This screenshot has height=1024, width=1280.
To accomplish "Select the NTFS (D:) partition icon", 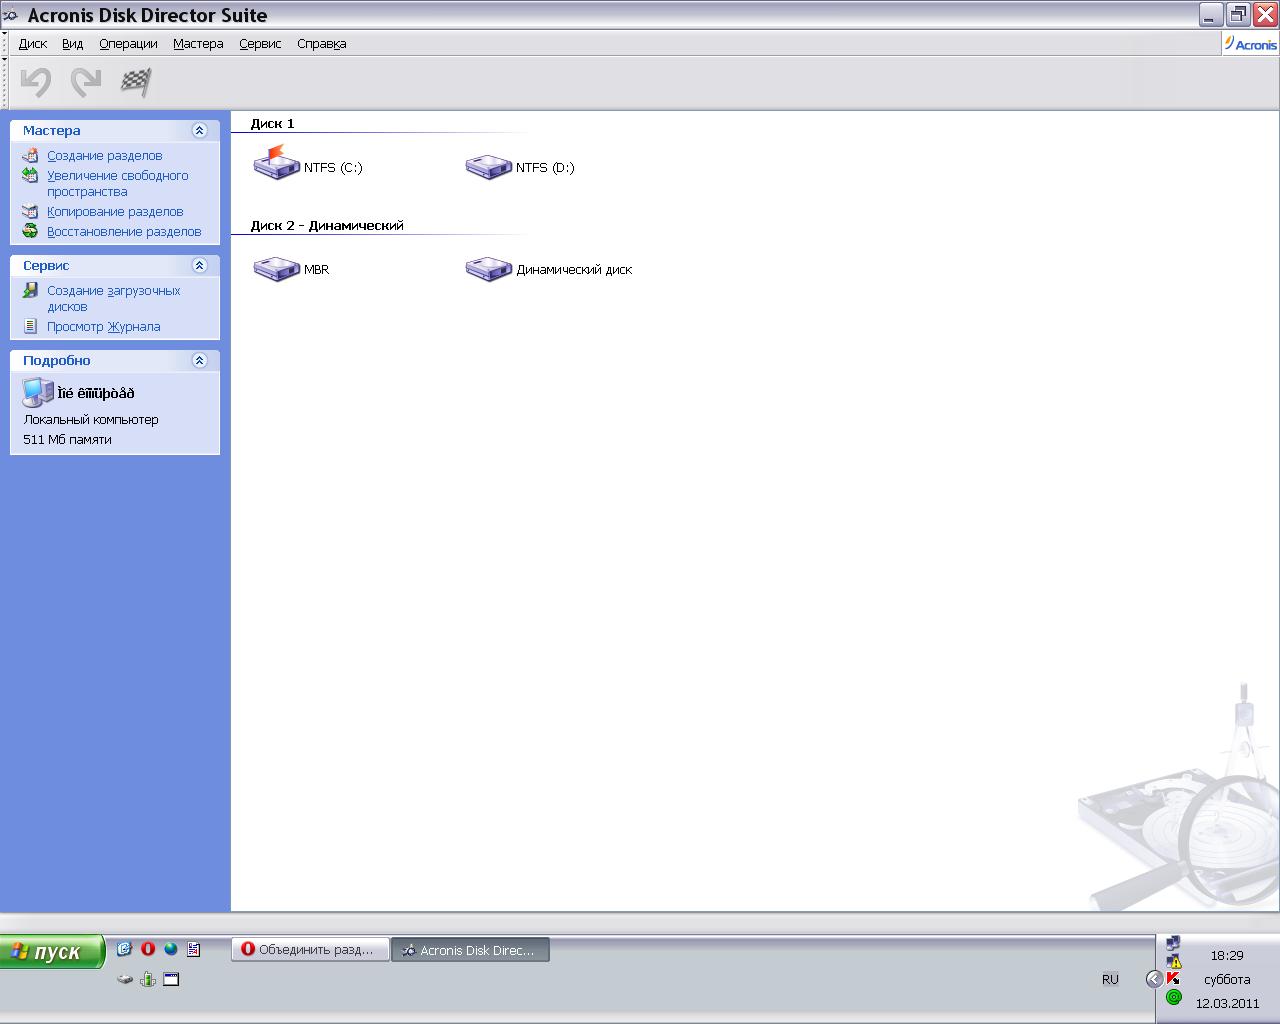I will (x=489, y=166).
